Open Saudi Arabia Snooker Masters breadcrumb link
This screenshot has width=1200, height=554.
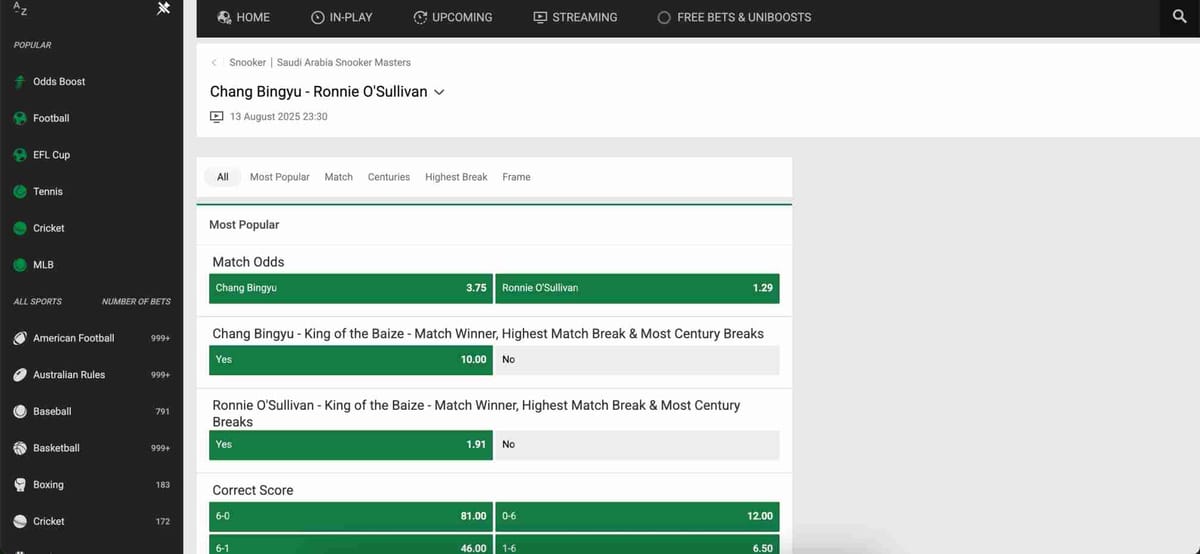[344, 62]
